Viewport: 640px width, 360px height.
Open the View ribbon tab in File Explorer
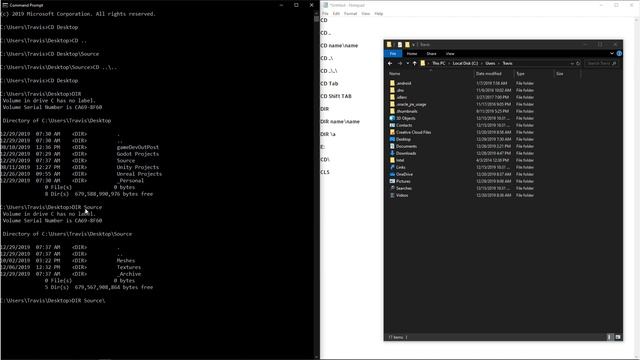(x=450, y=54)
